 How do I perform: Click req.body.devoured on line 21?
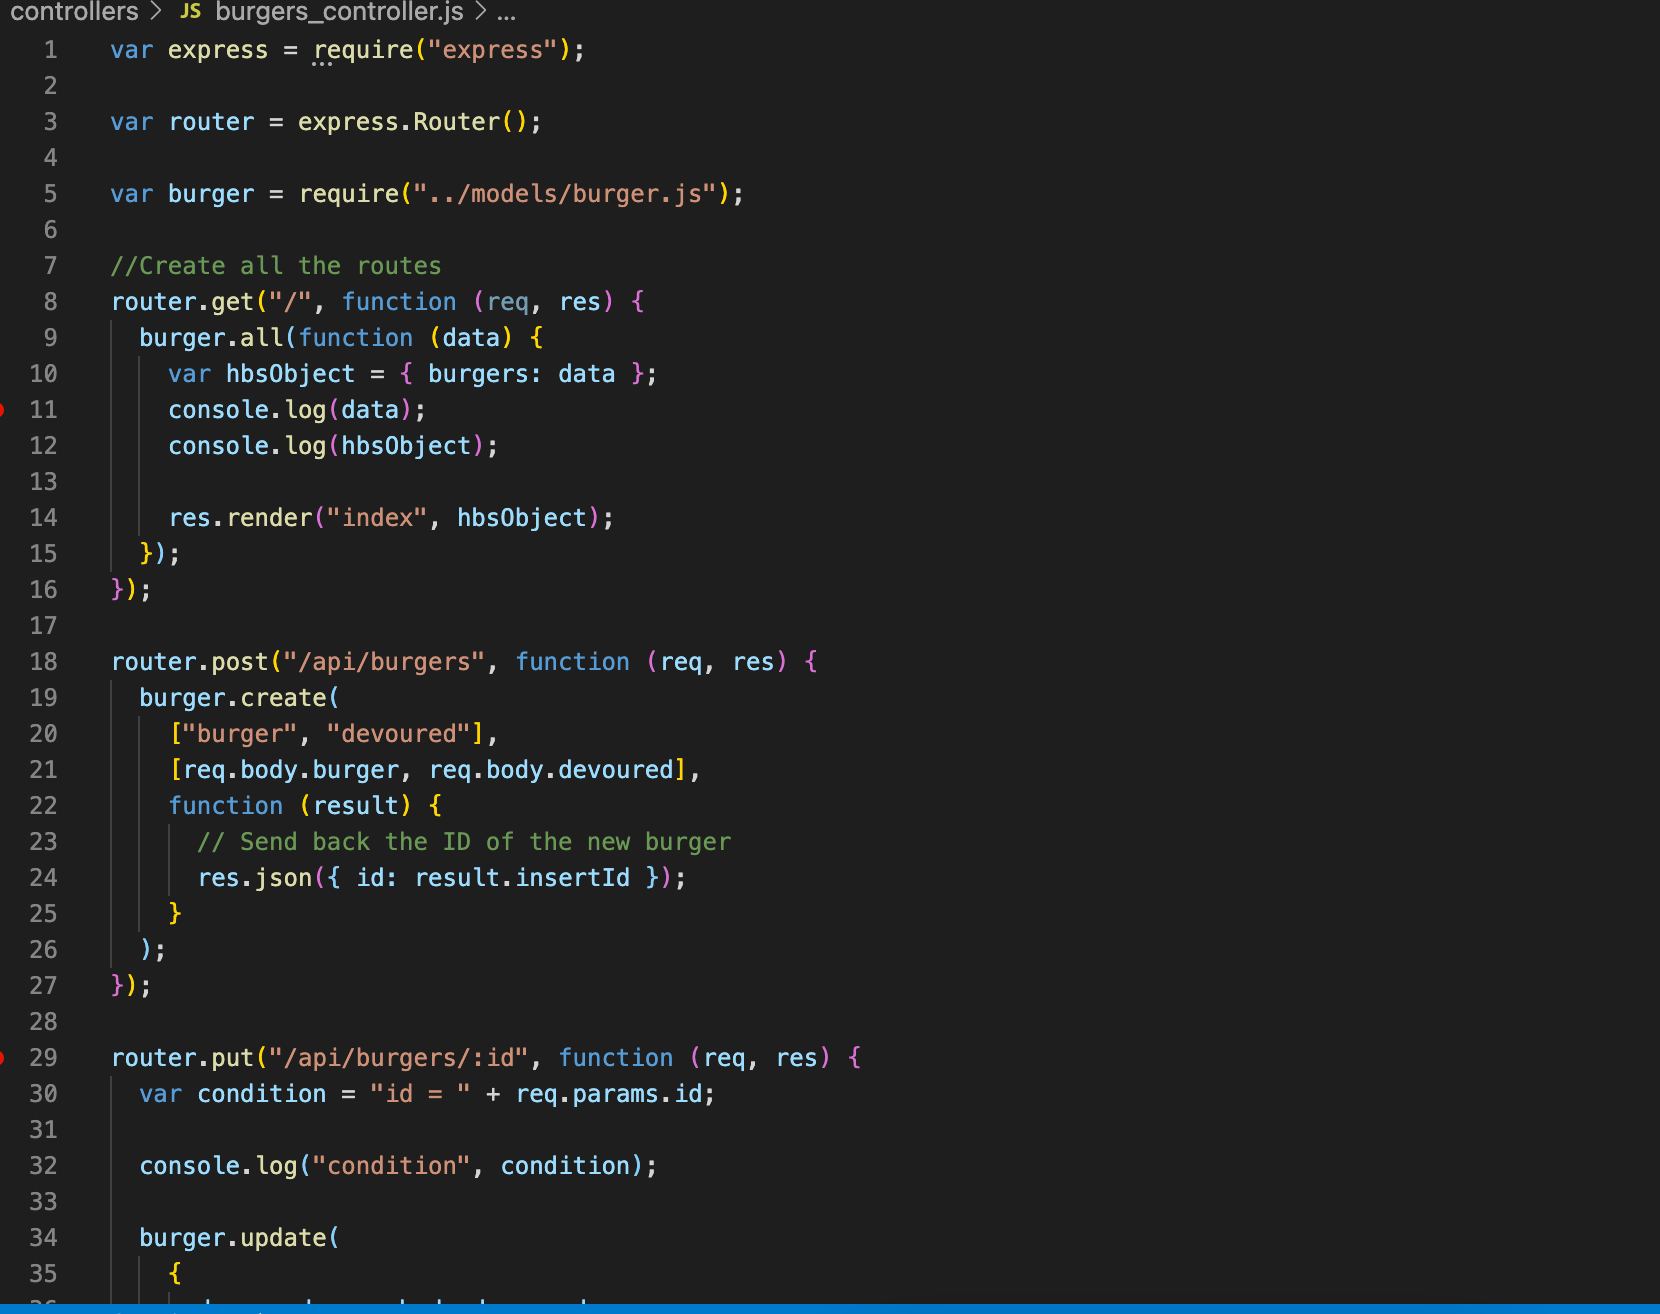551,770
